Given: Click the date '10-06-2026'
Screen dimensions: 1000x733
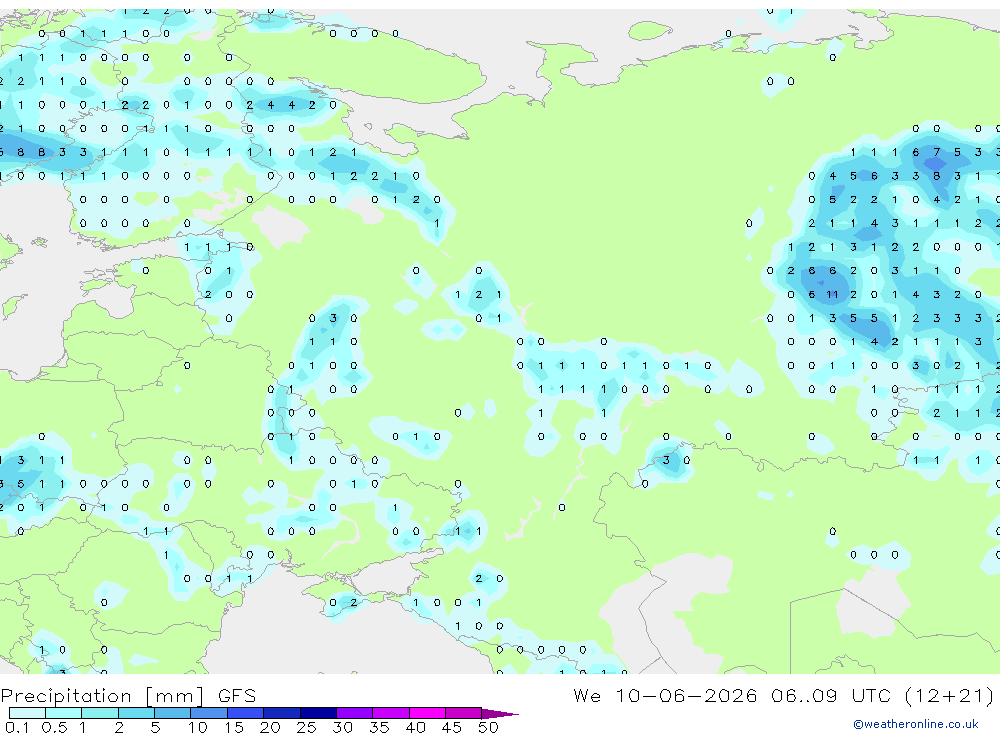Looking at the screenshot, I should (x=686, y=696).
